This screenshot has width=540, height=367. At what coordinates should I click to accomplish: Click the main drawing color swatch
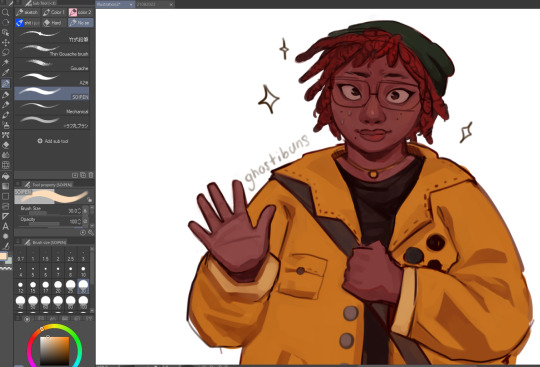pyautogui.click(x=3, y=256)
